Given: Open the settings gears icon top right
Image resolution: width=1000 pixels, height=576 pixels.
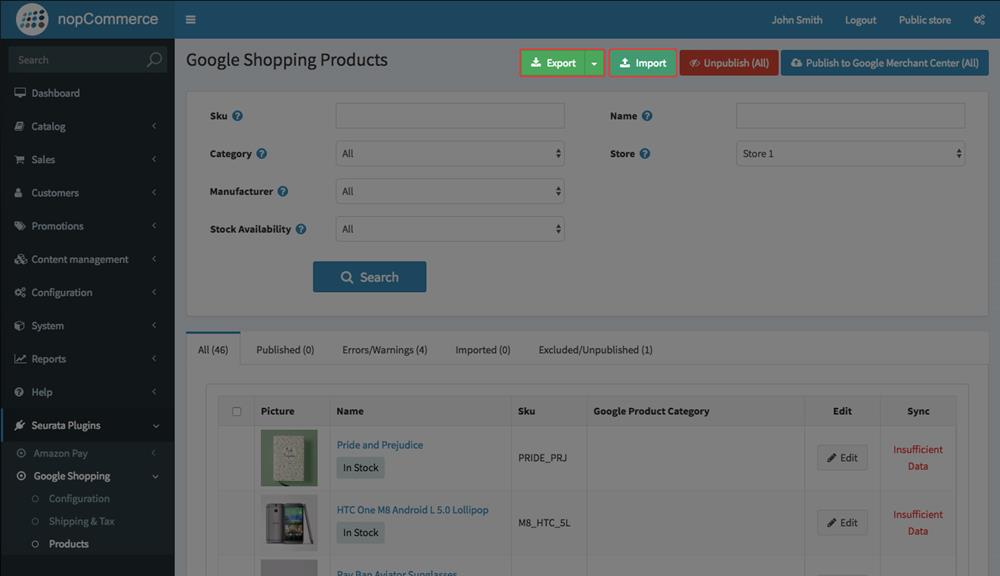Looking at the screenshot, I should point(979,20).
